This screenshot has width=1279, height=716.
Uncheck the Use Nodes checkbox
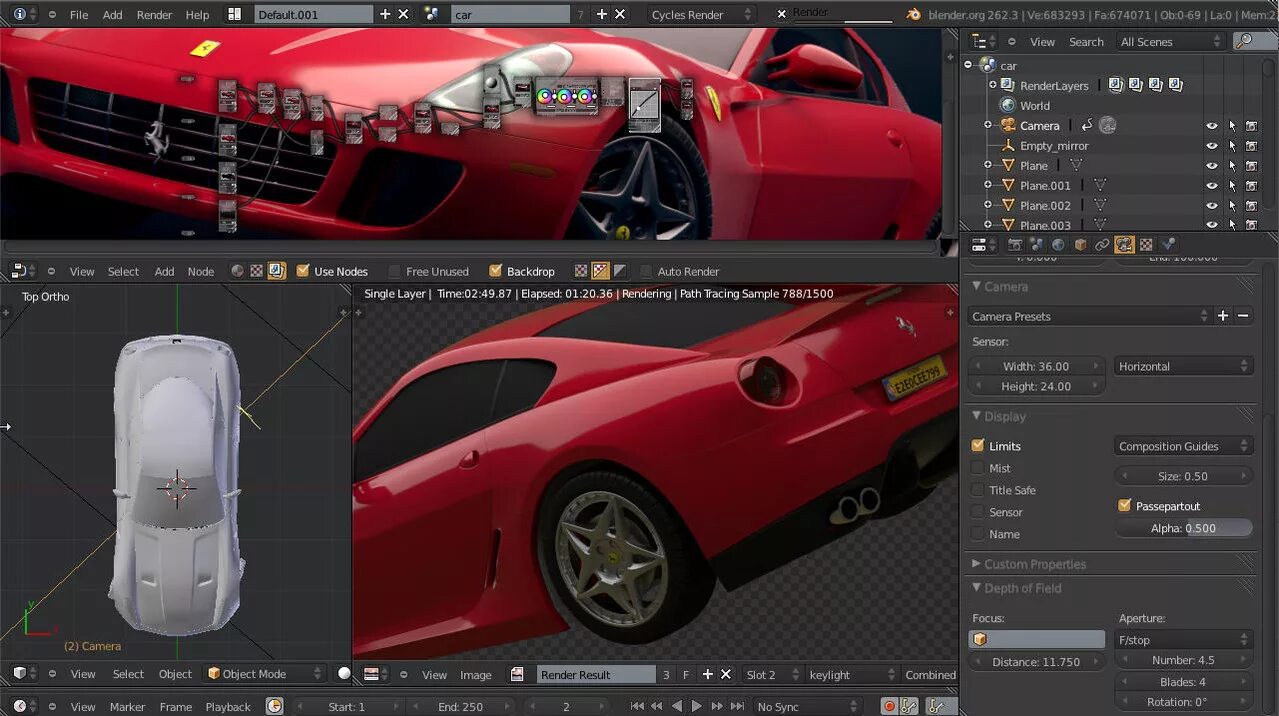point(303,271)
